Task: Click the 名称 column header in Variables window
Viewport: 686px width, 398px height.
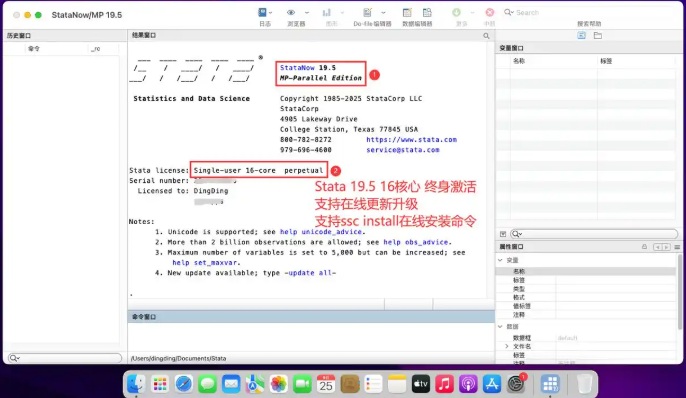Action: (518, 61)
